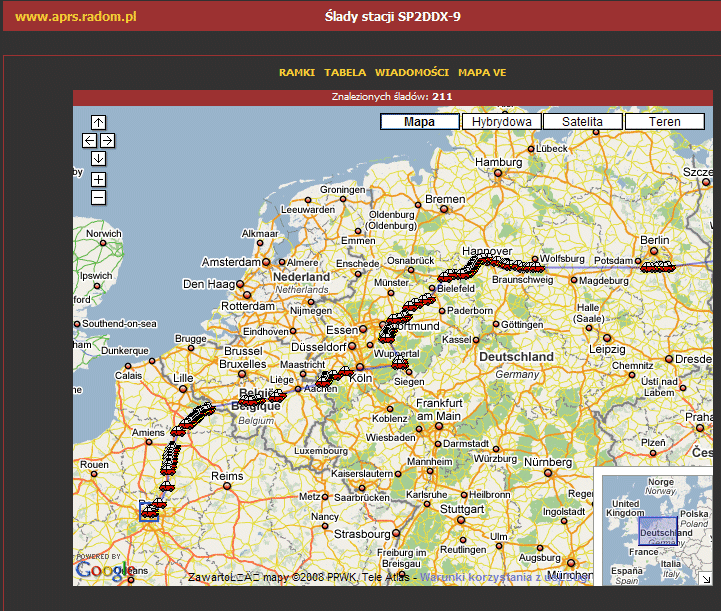The image size is (721, 611).
Task: Click the Strasbourg city label
Action: pos(362,534)
